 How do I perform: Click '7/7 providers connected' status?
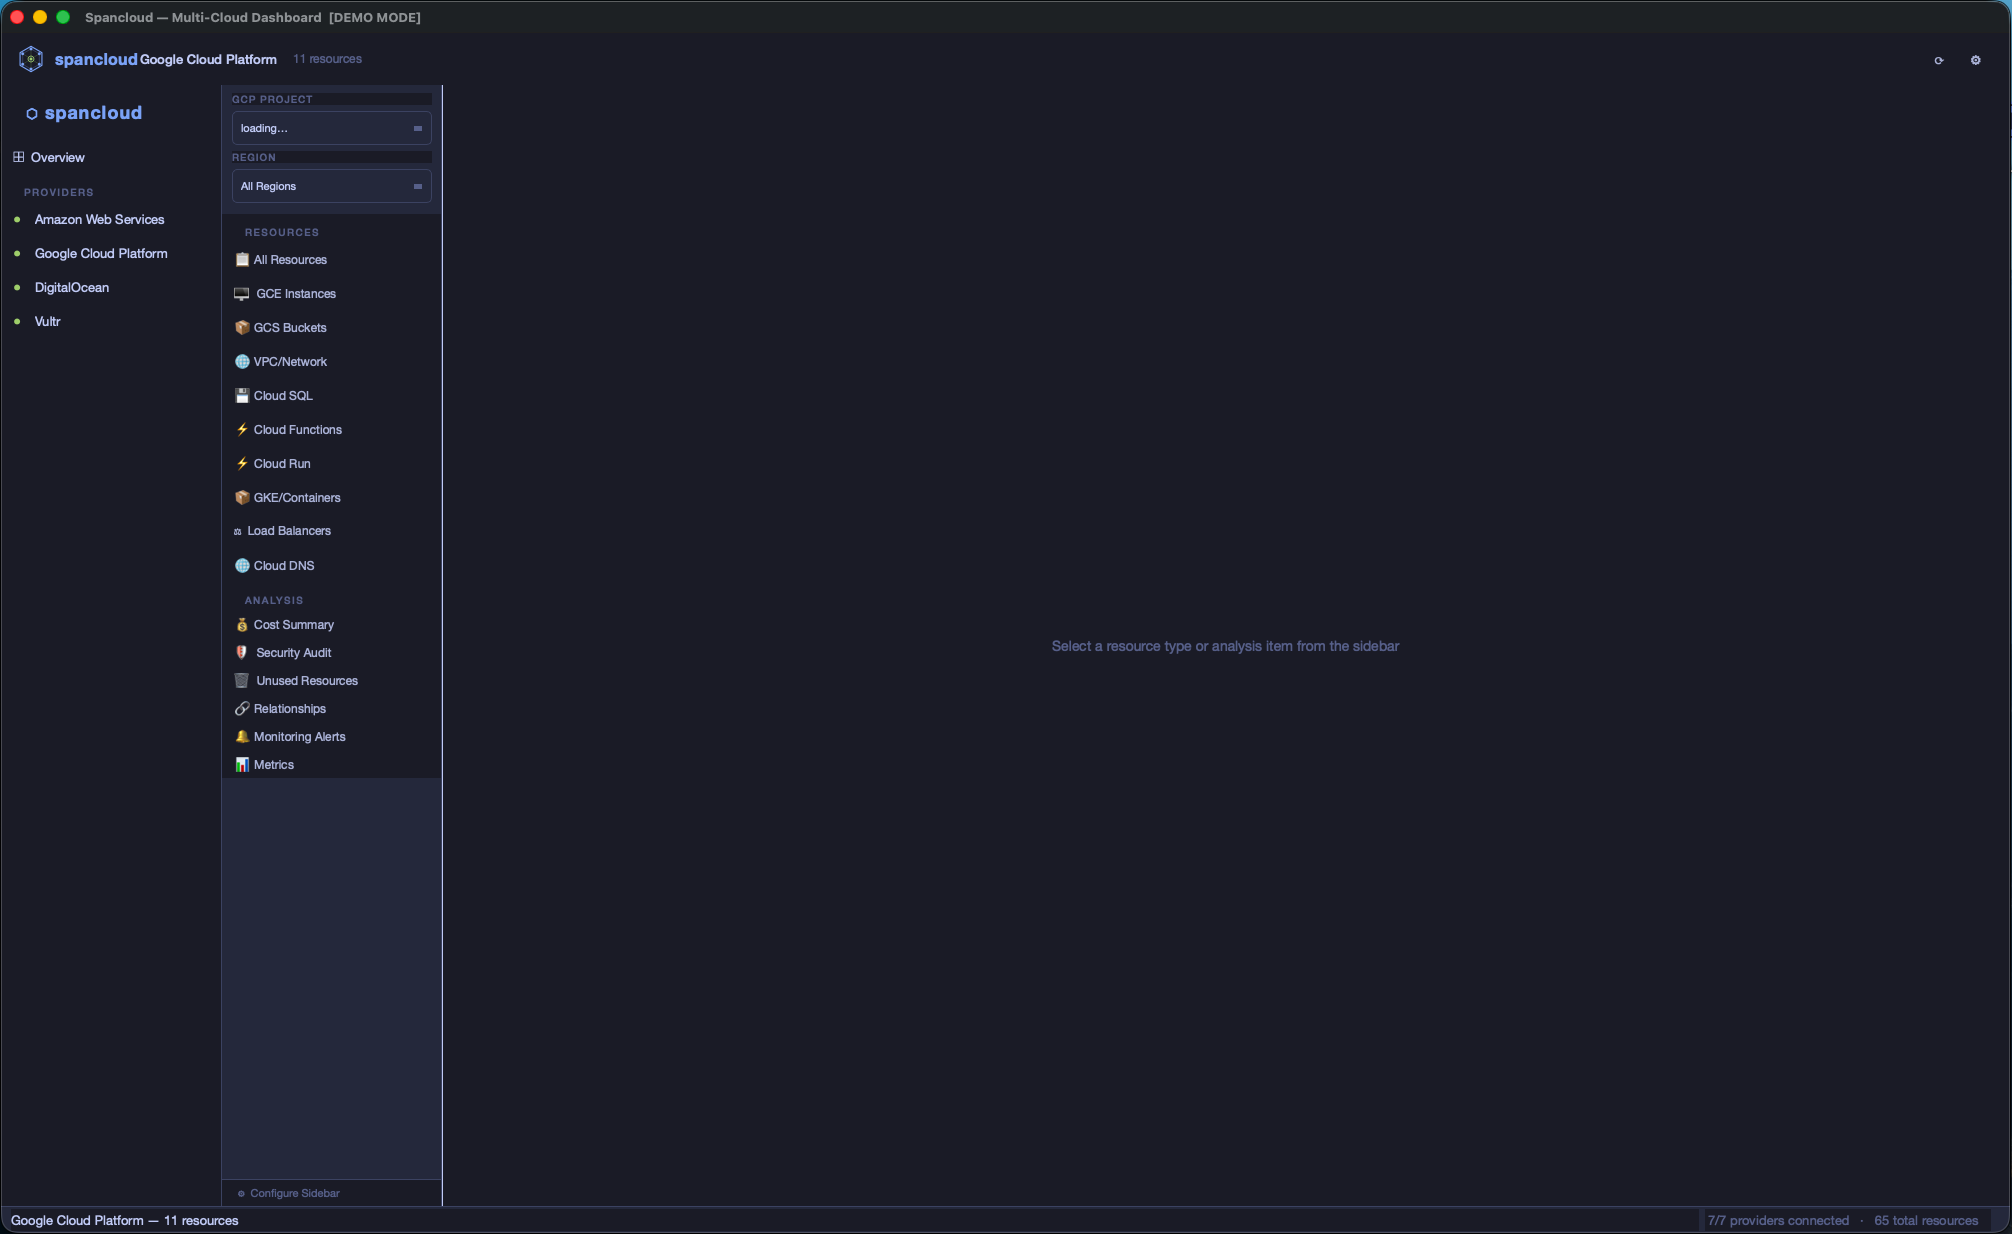(x=1778, y=1221)
